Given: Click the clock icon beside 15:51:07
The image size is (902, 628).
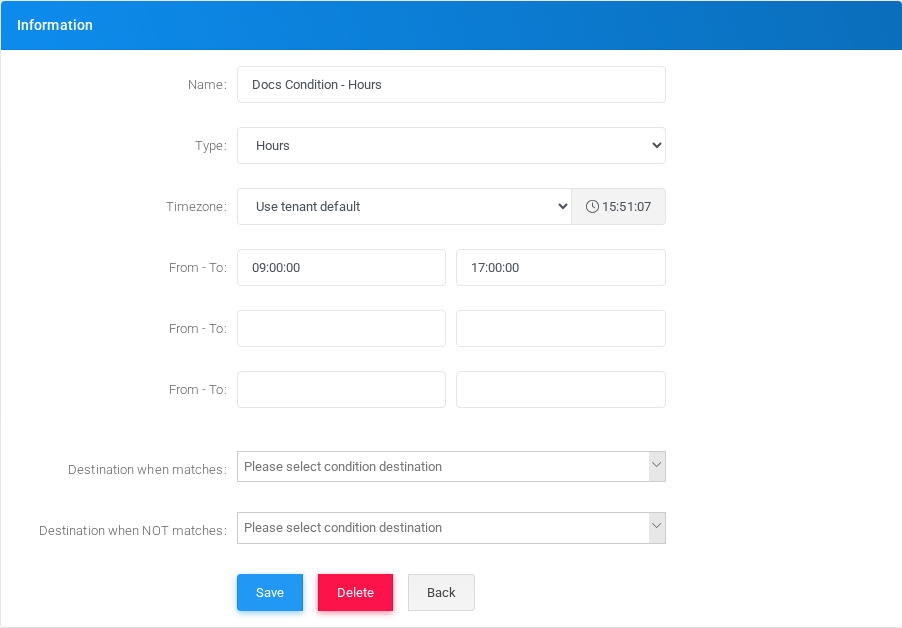Looking at the screenshot, I should (x=592, y=206).
